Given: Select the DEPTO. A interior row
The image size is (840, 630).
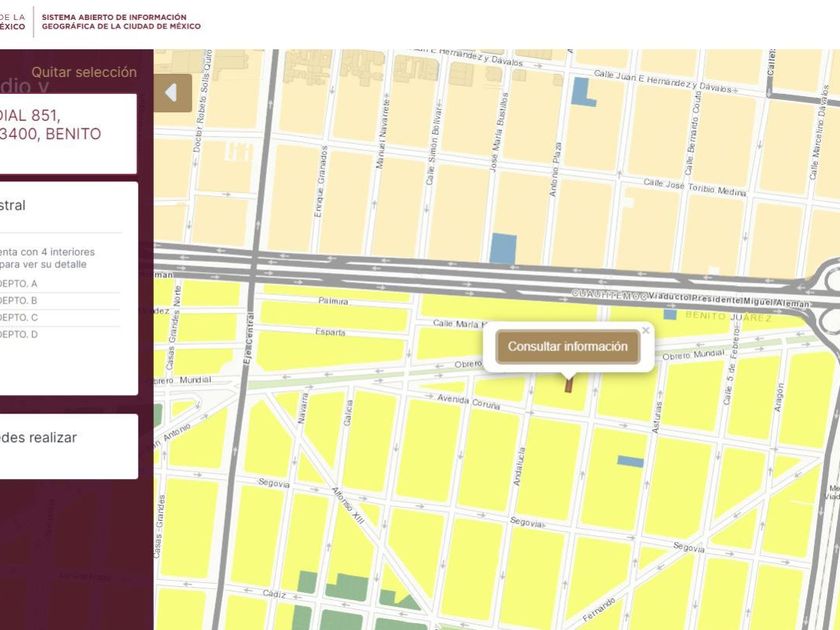Looking at the screenshot, I should click(59, 284).
